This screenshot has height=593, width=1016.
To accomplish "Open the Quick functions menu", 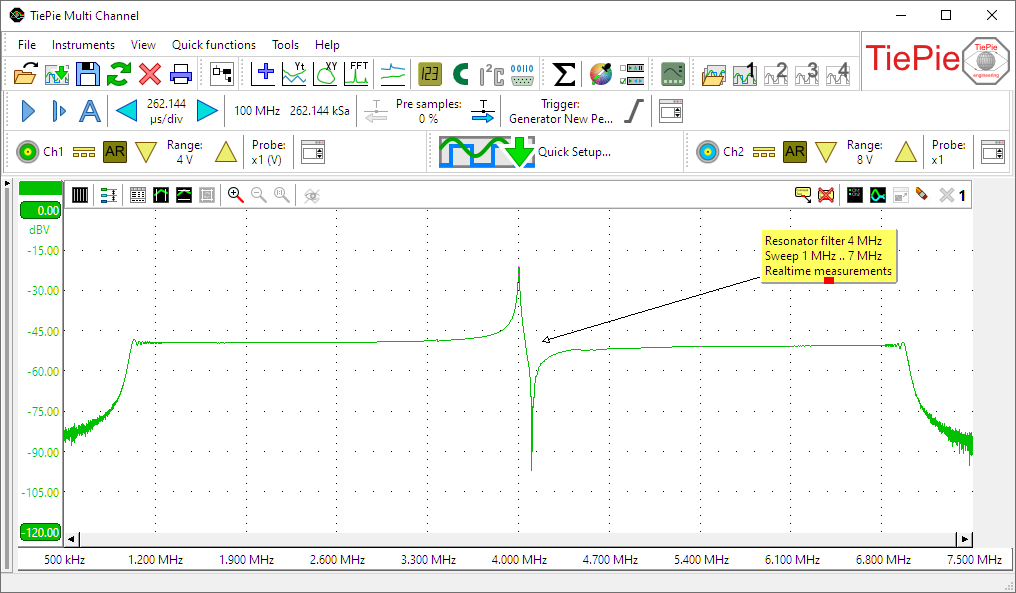I will pyautogui.click(x=213, y=45).
